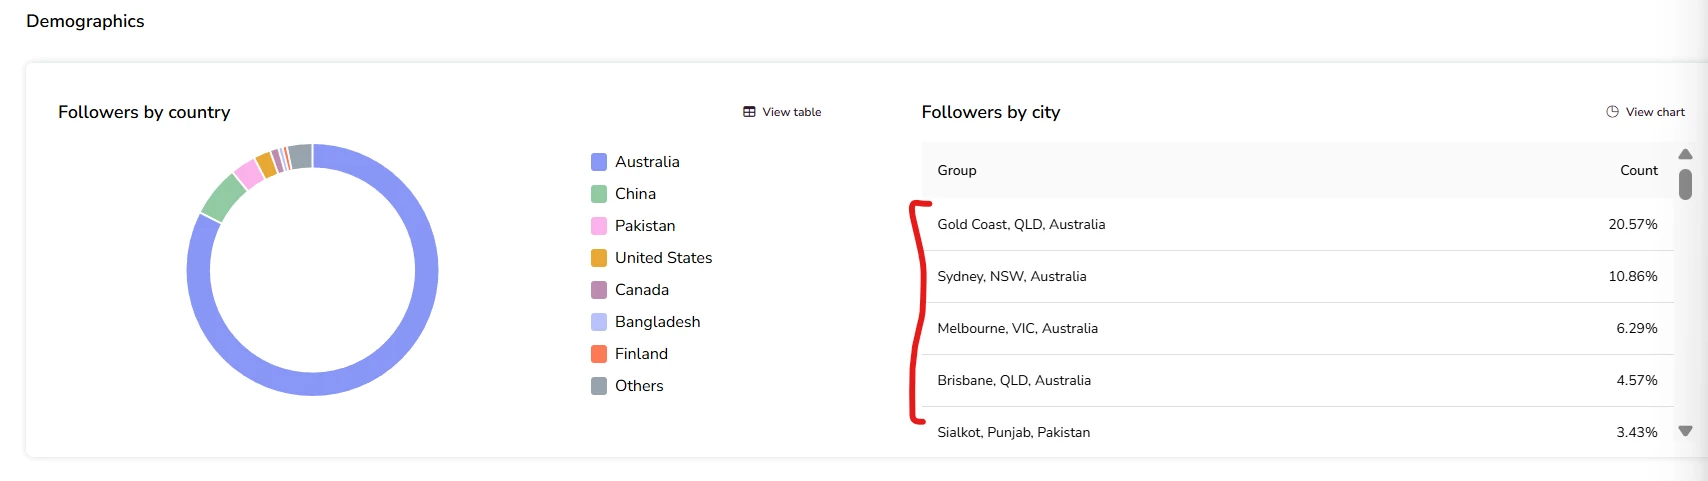Click the View chart pie icon
The width and height of the screenshot is (1708, 481).
[1612, 112]
